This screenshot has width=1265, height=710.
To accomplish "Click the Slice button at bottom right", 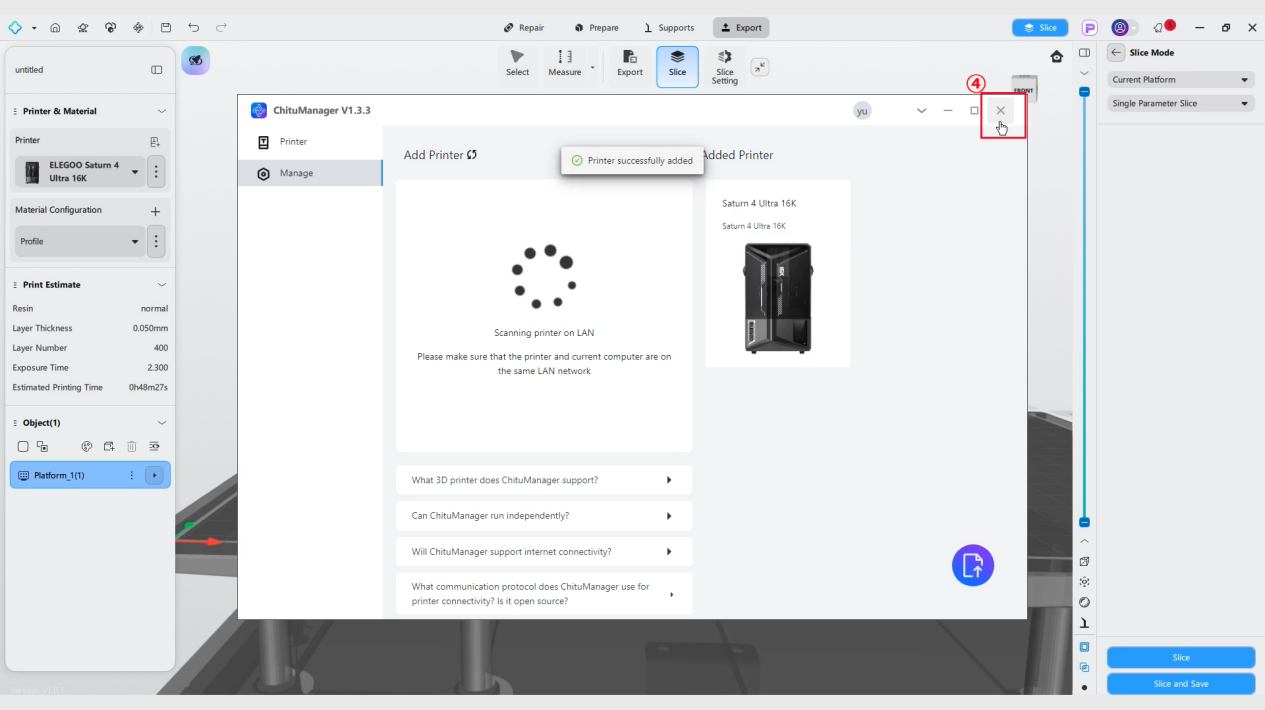I will (x=1180, y=657).
